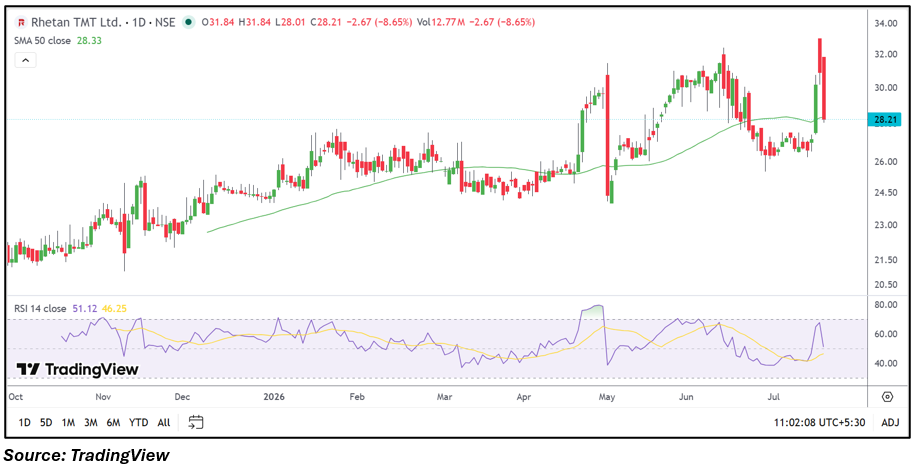Open the TradingView logo link

click(x=77, y=369)
